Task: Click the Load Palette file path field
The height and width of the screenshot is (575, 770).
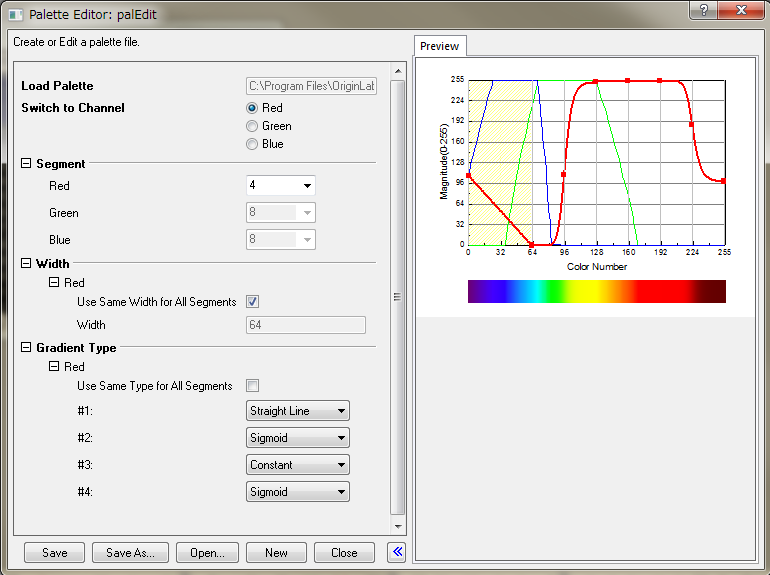Action: point(311,86)
